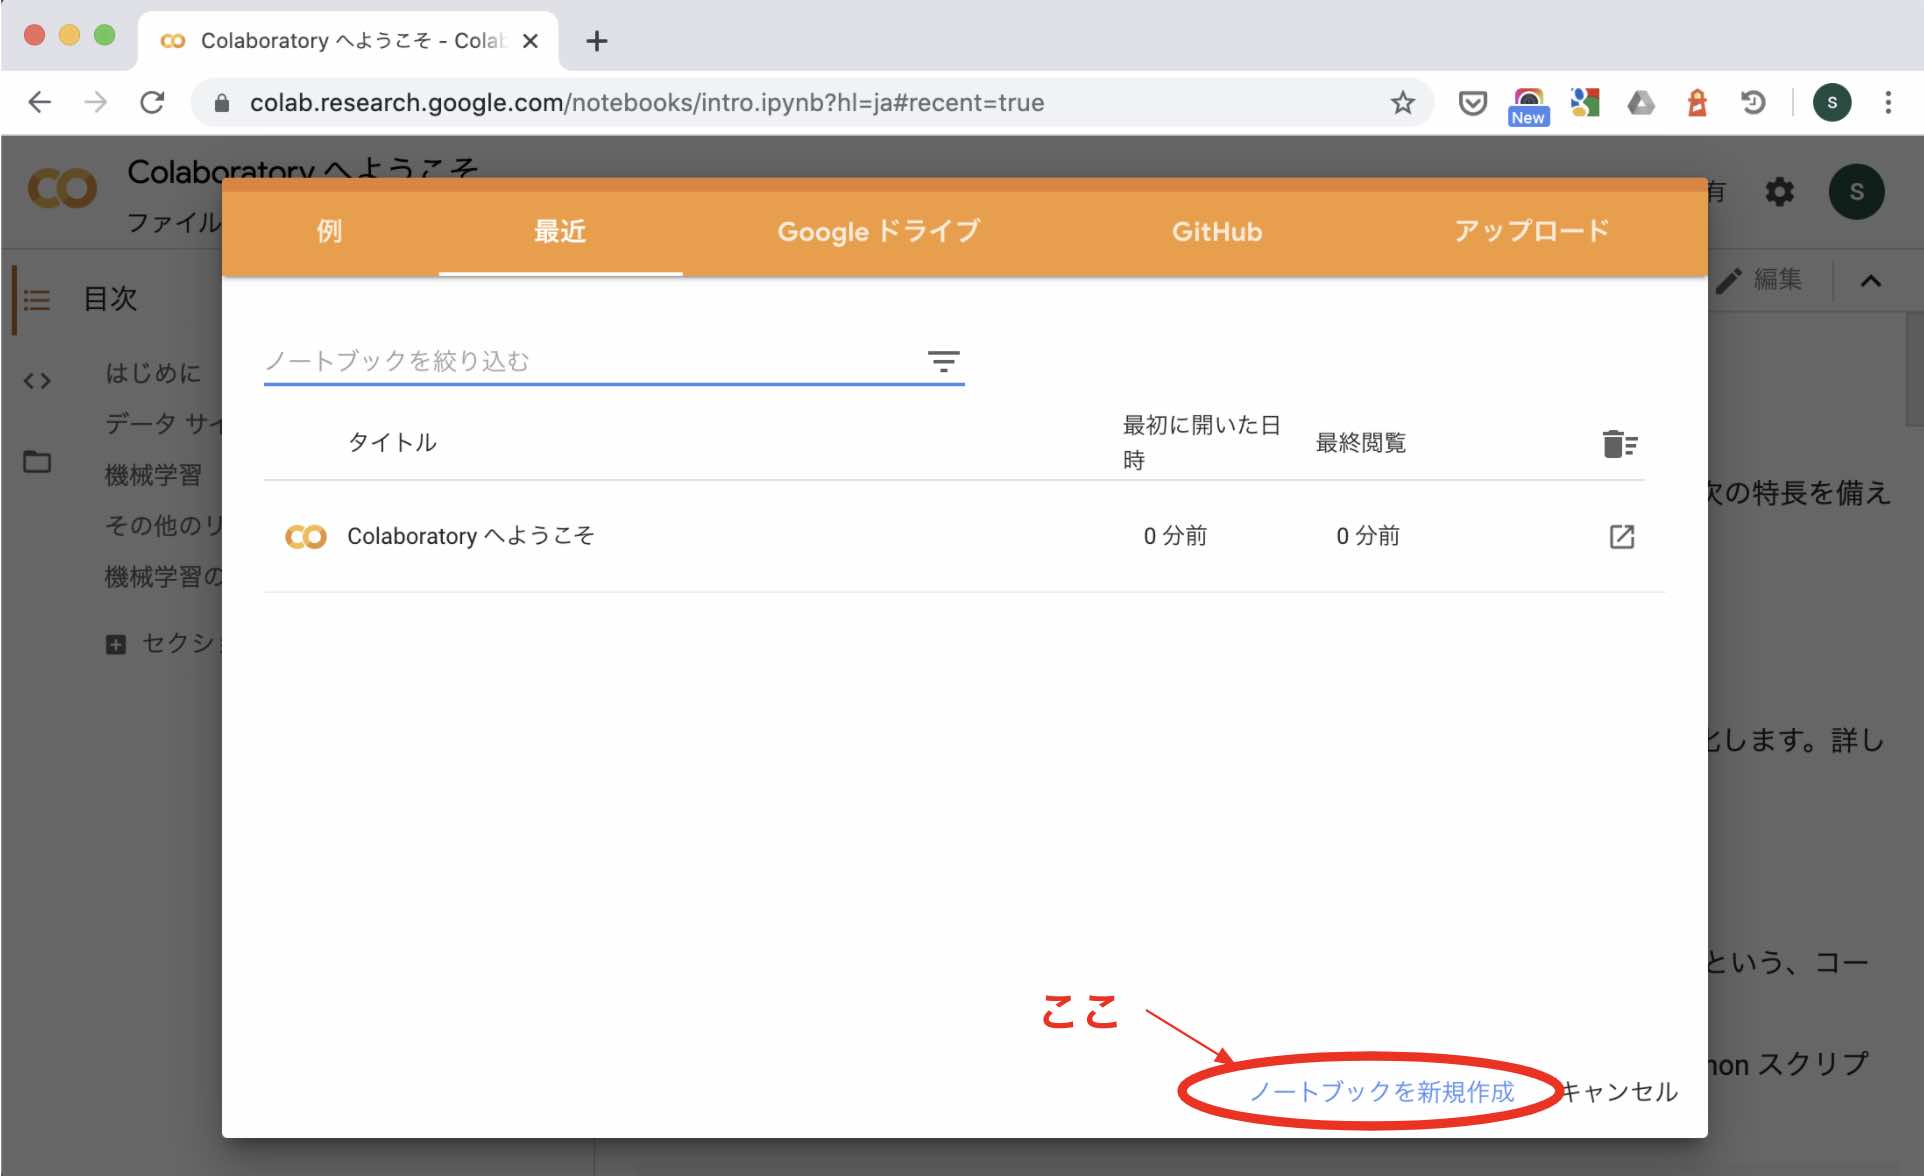The height and width of the screenshot is (1176, 1924).
Task: Open the Pocket extension icon
Action: tap(1472, 103)
